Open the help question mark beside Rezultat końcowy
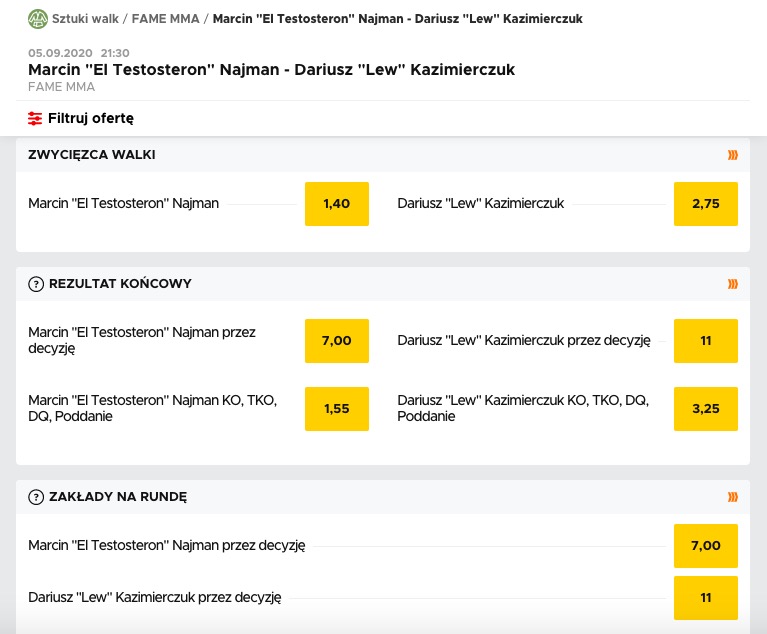The image size is (767, 634). 36,284
